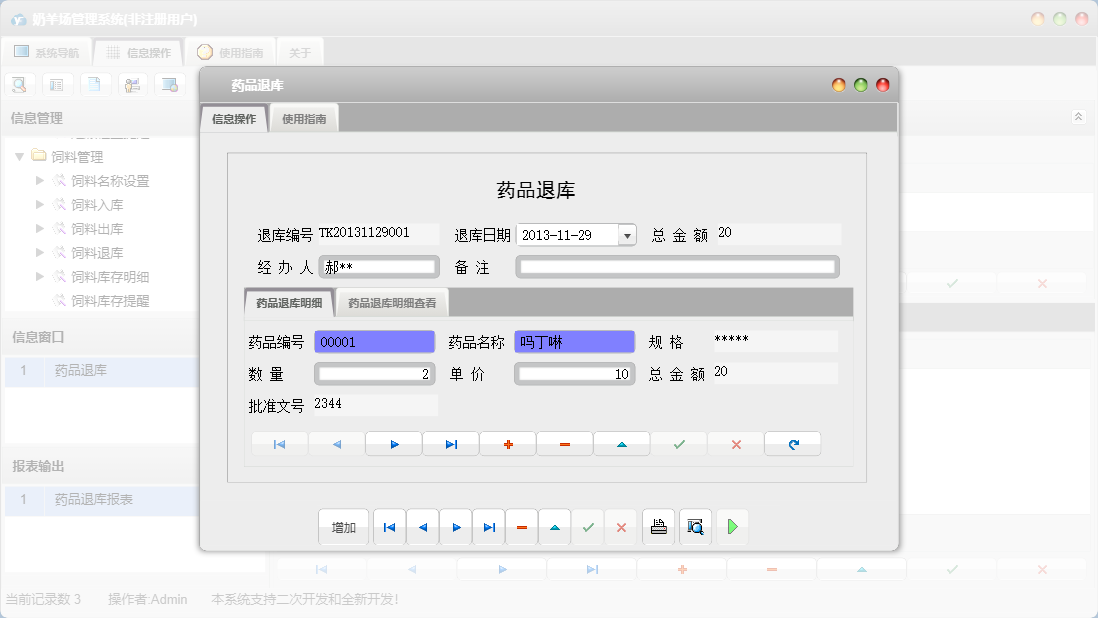Click the print icon on the bottom toolbar
Image resolution: width=1098 pixels, height=618 pixels.
coord(658,527)
